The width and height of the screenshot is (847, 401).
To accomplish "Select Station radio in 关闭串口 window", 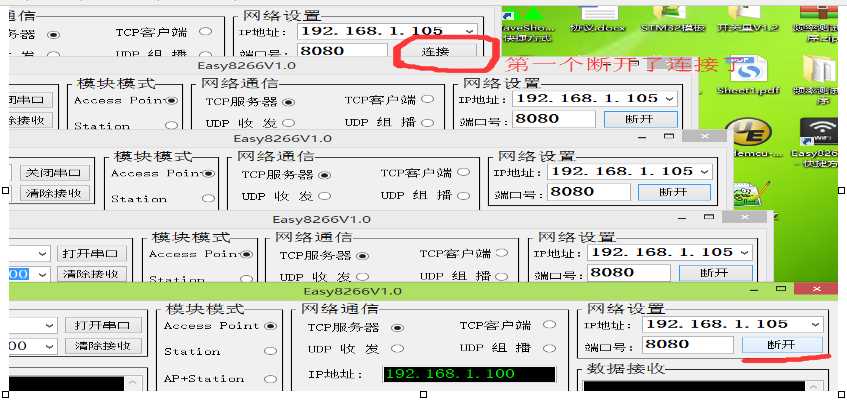I will (208, 198).
